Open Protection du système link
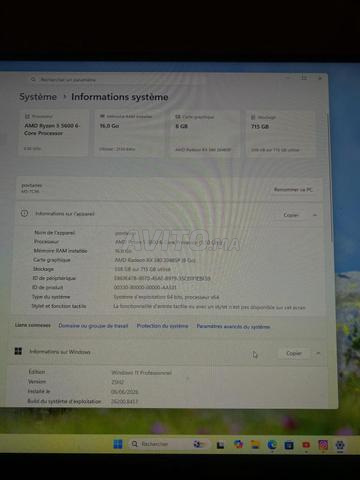 click(x=162, y=326)
